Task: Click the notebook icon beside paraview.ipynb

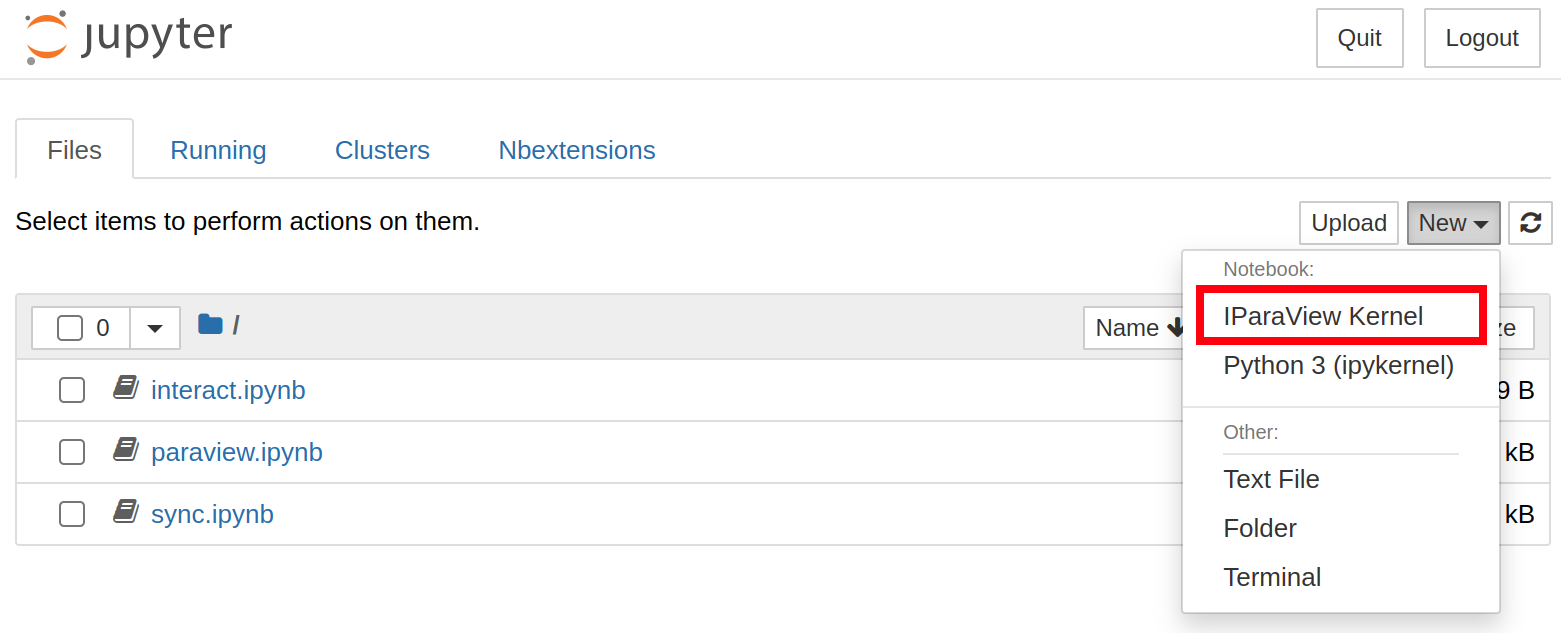Action: point(125,451)
